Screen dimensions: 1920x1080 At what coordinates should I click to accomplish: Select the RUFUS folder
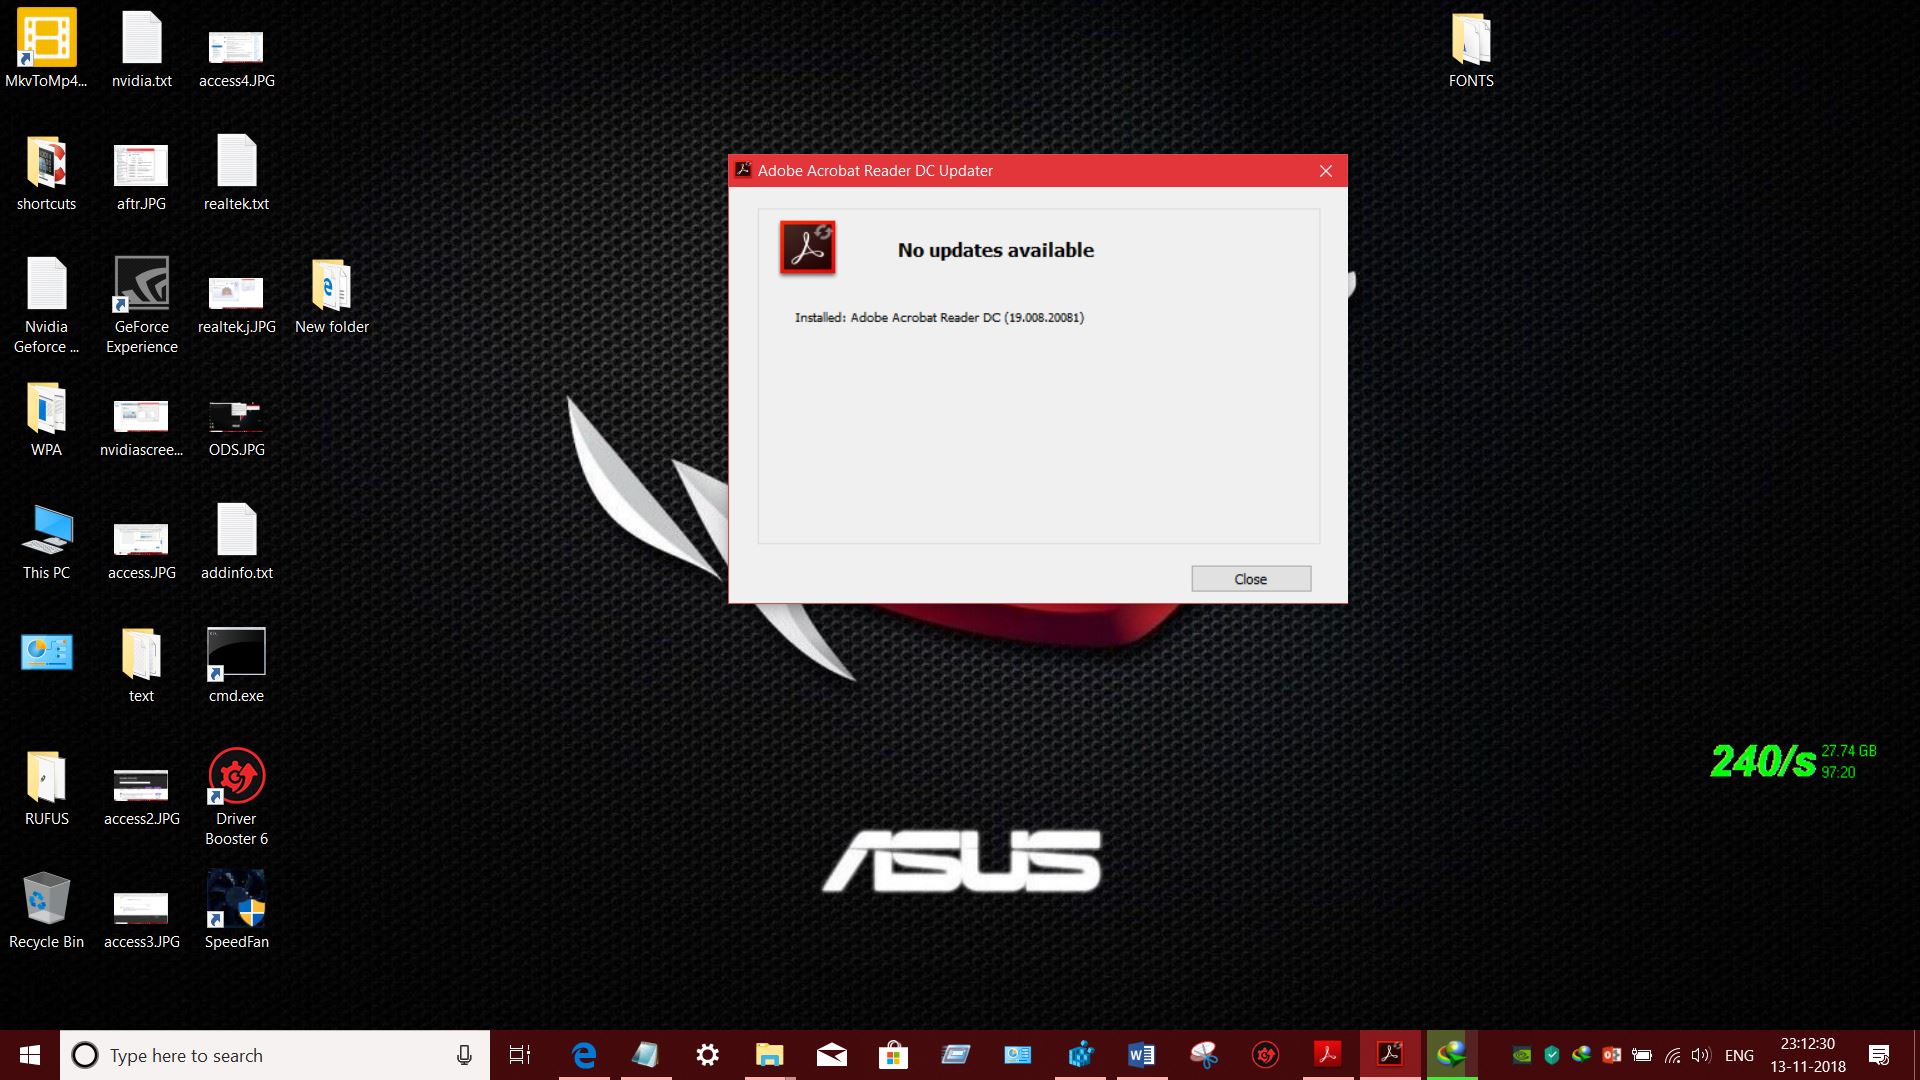46,787
